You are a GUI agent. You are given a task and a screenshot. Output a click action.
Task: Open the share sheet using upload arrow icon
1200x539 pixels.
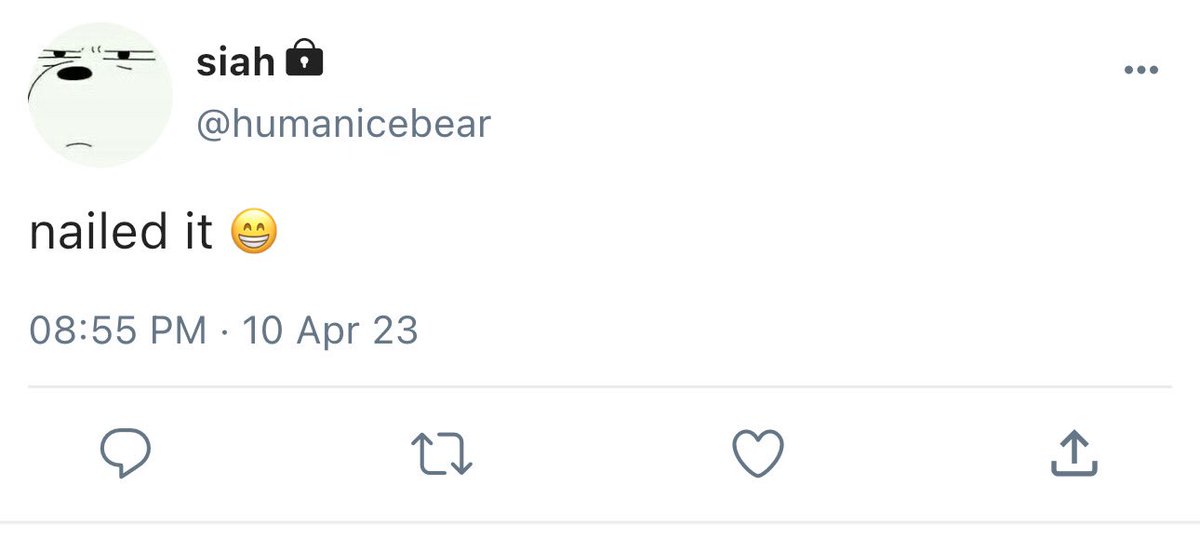(1075, 453)
